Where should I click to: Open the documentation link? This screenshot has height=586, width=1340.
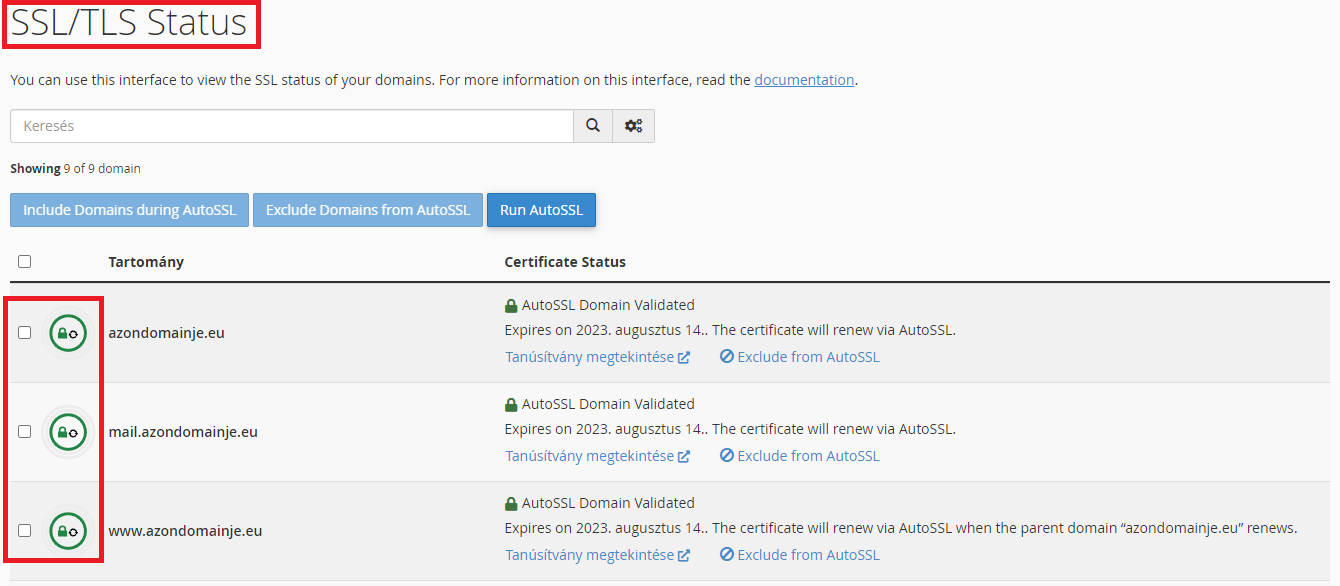pos(804,80)
